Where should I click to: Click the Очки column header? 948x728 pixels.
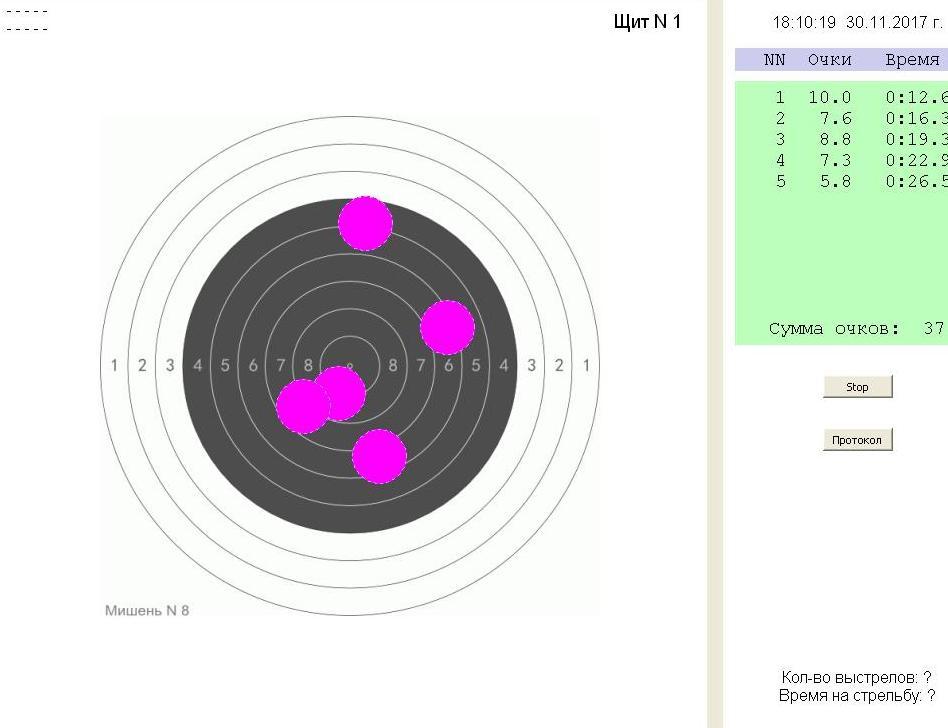(829, 60)
